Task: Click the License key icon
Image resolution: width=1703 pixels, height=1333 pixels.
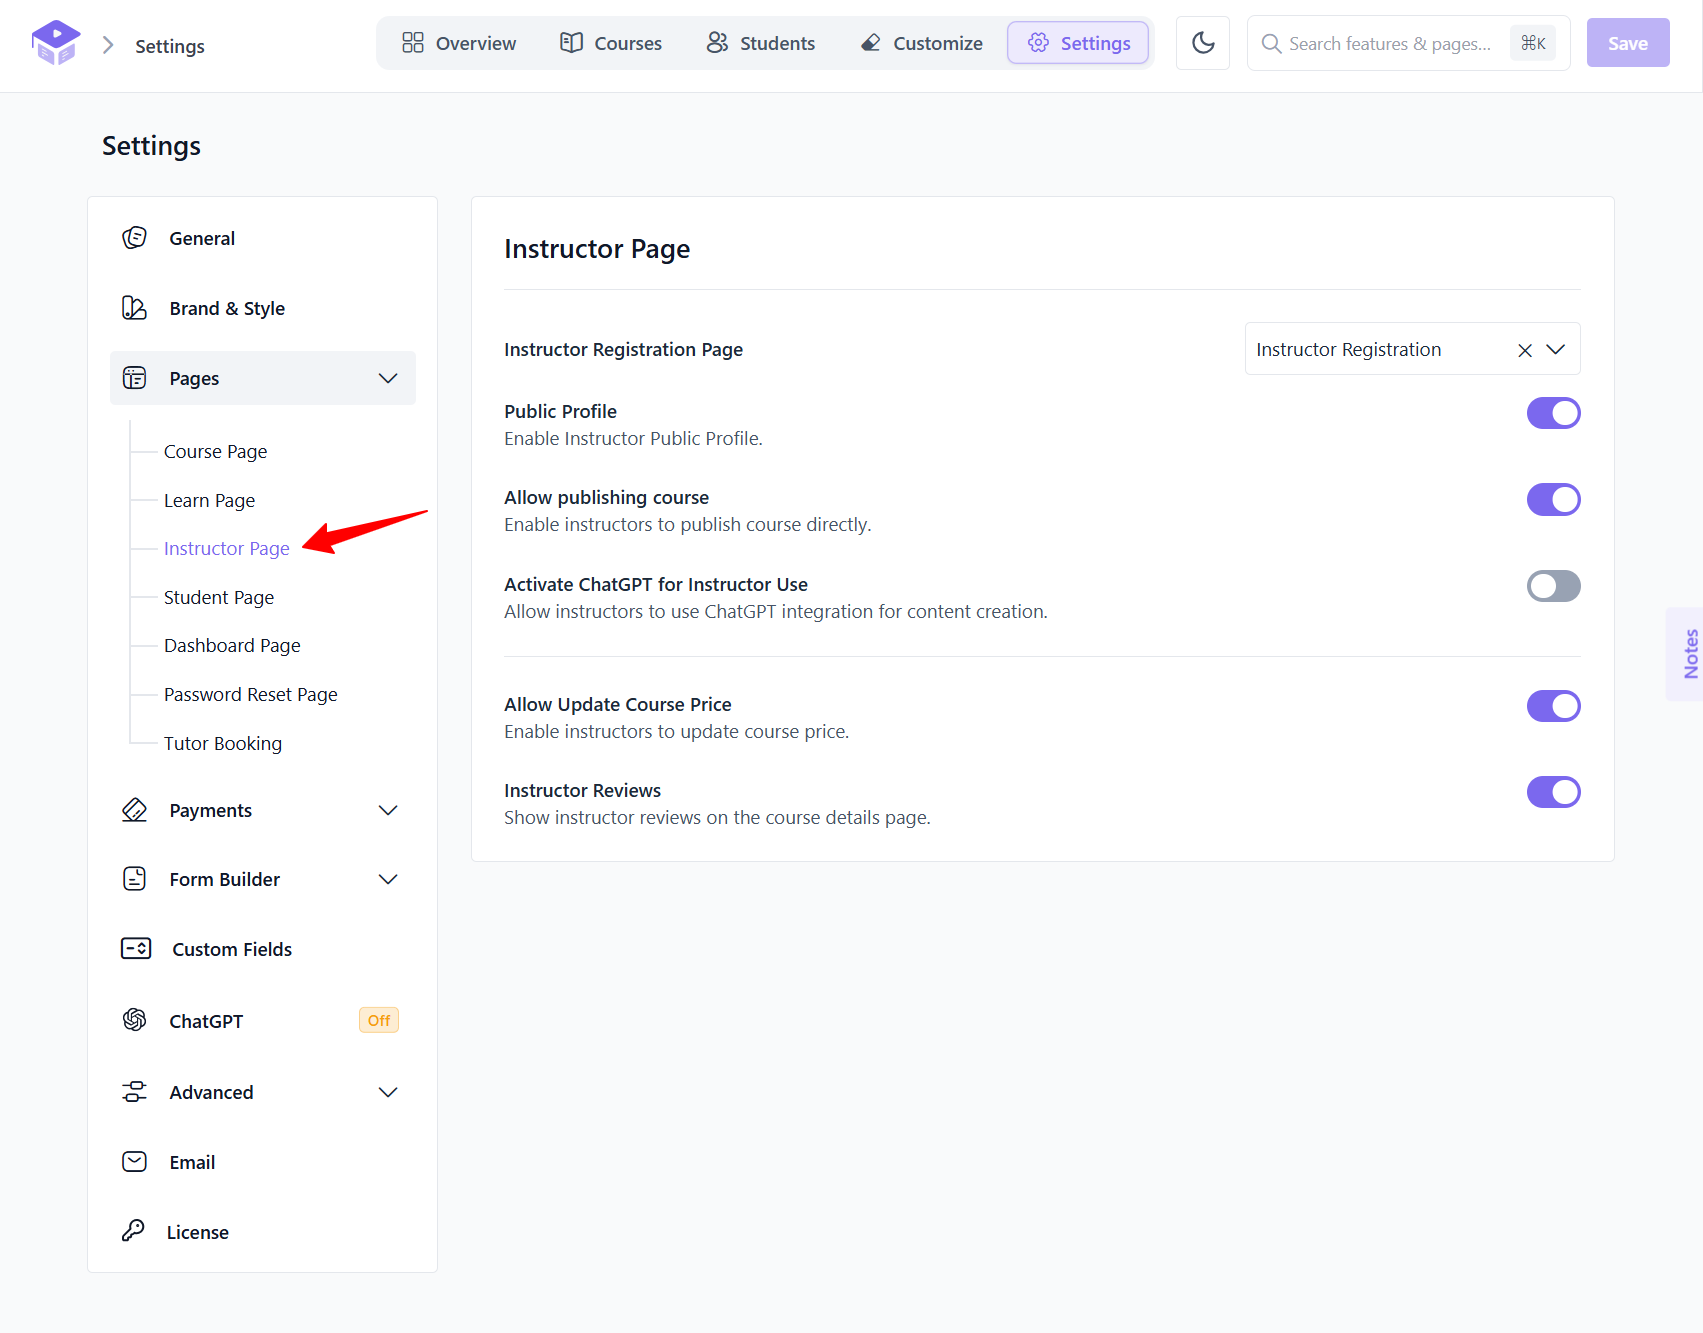Action: coord(133,1231)
